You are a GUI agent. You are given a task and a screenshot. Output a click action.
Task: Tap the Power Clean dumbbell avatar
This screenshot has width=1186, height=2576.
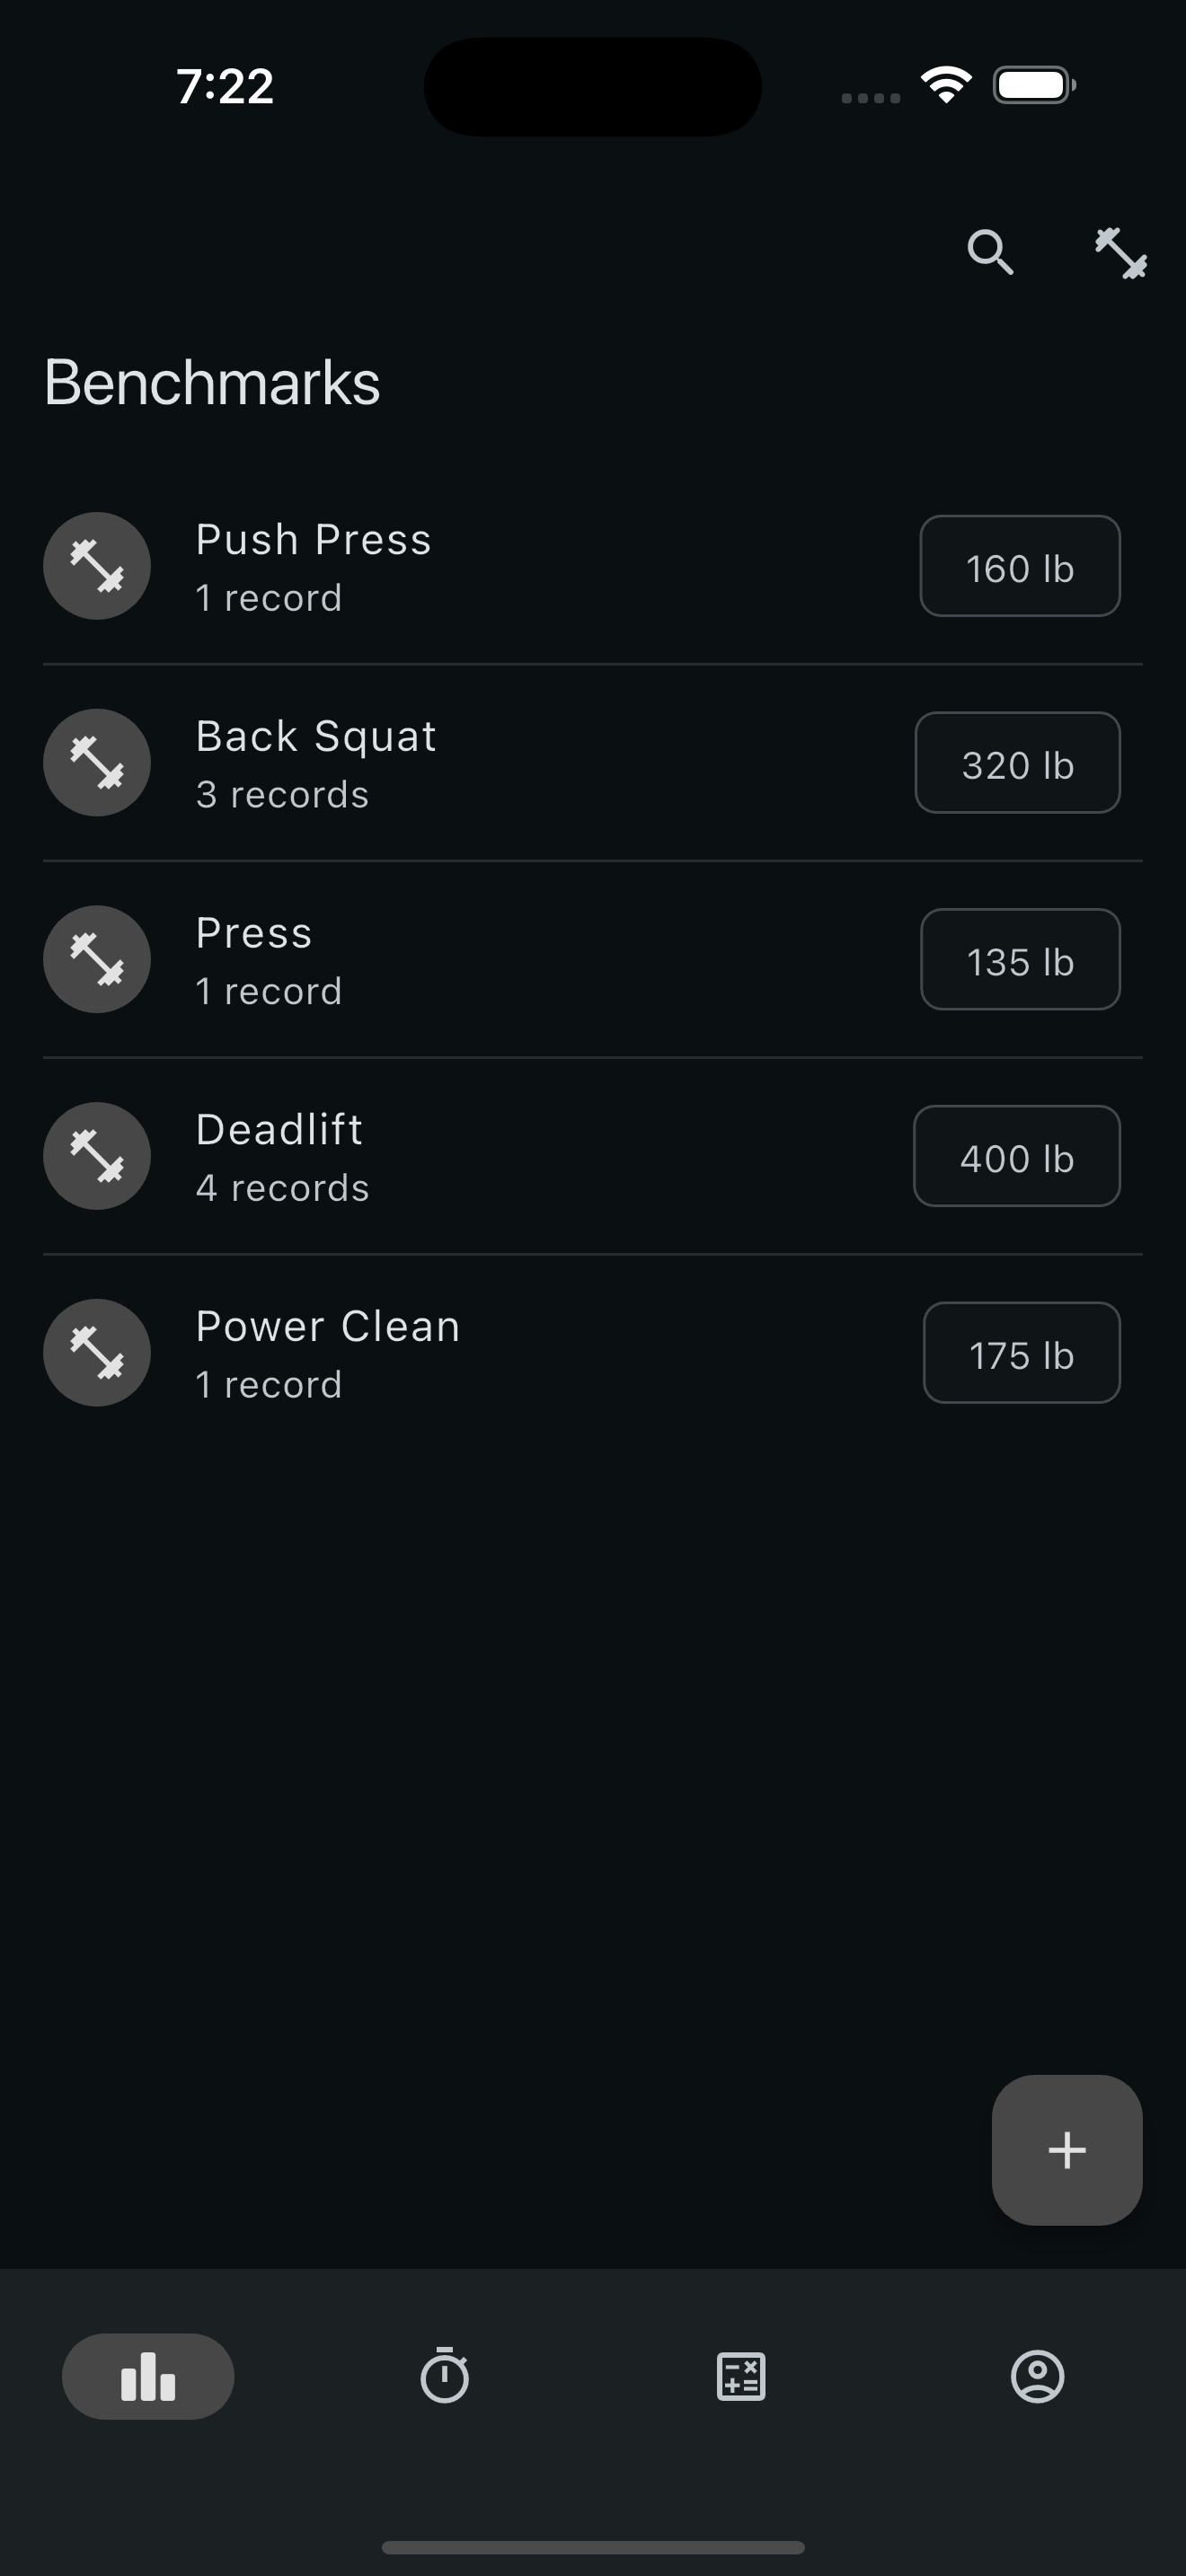tap(97, 1353)
